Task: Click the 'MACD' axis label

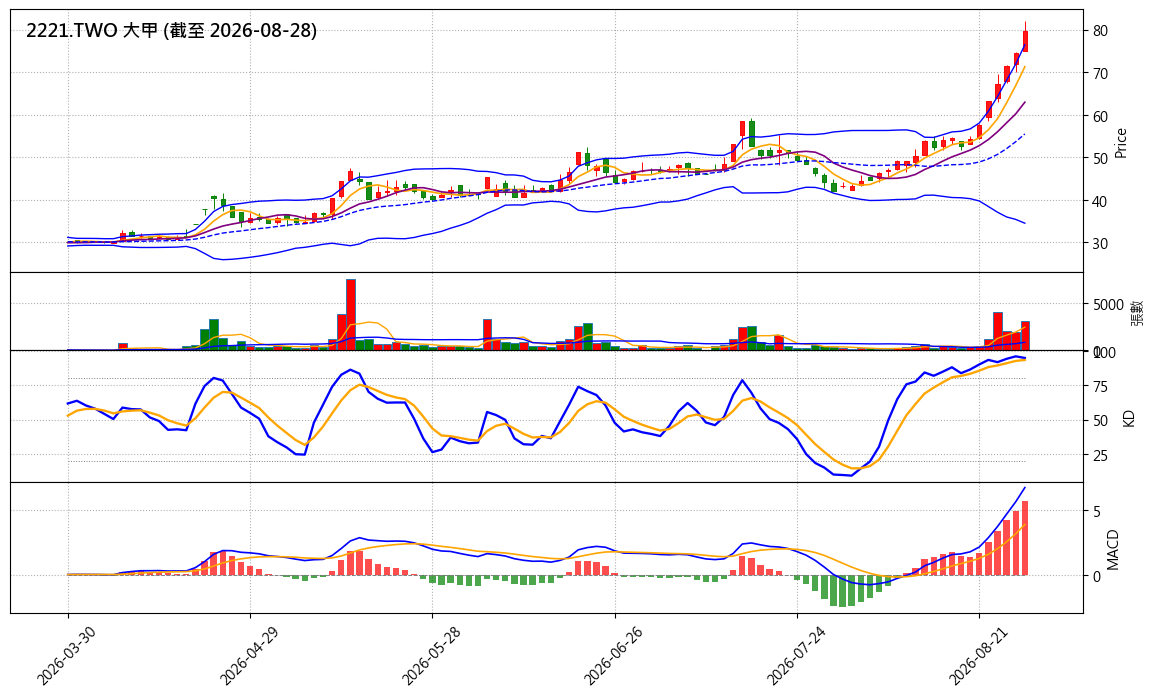Action: click(1113, 549)
